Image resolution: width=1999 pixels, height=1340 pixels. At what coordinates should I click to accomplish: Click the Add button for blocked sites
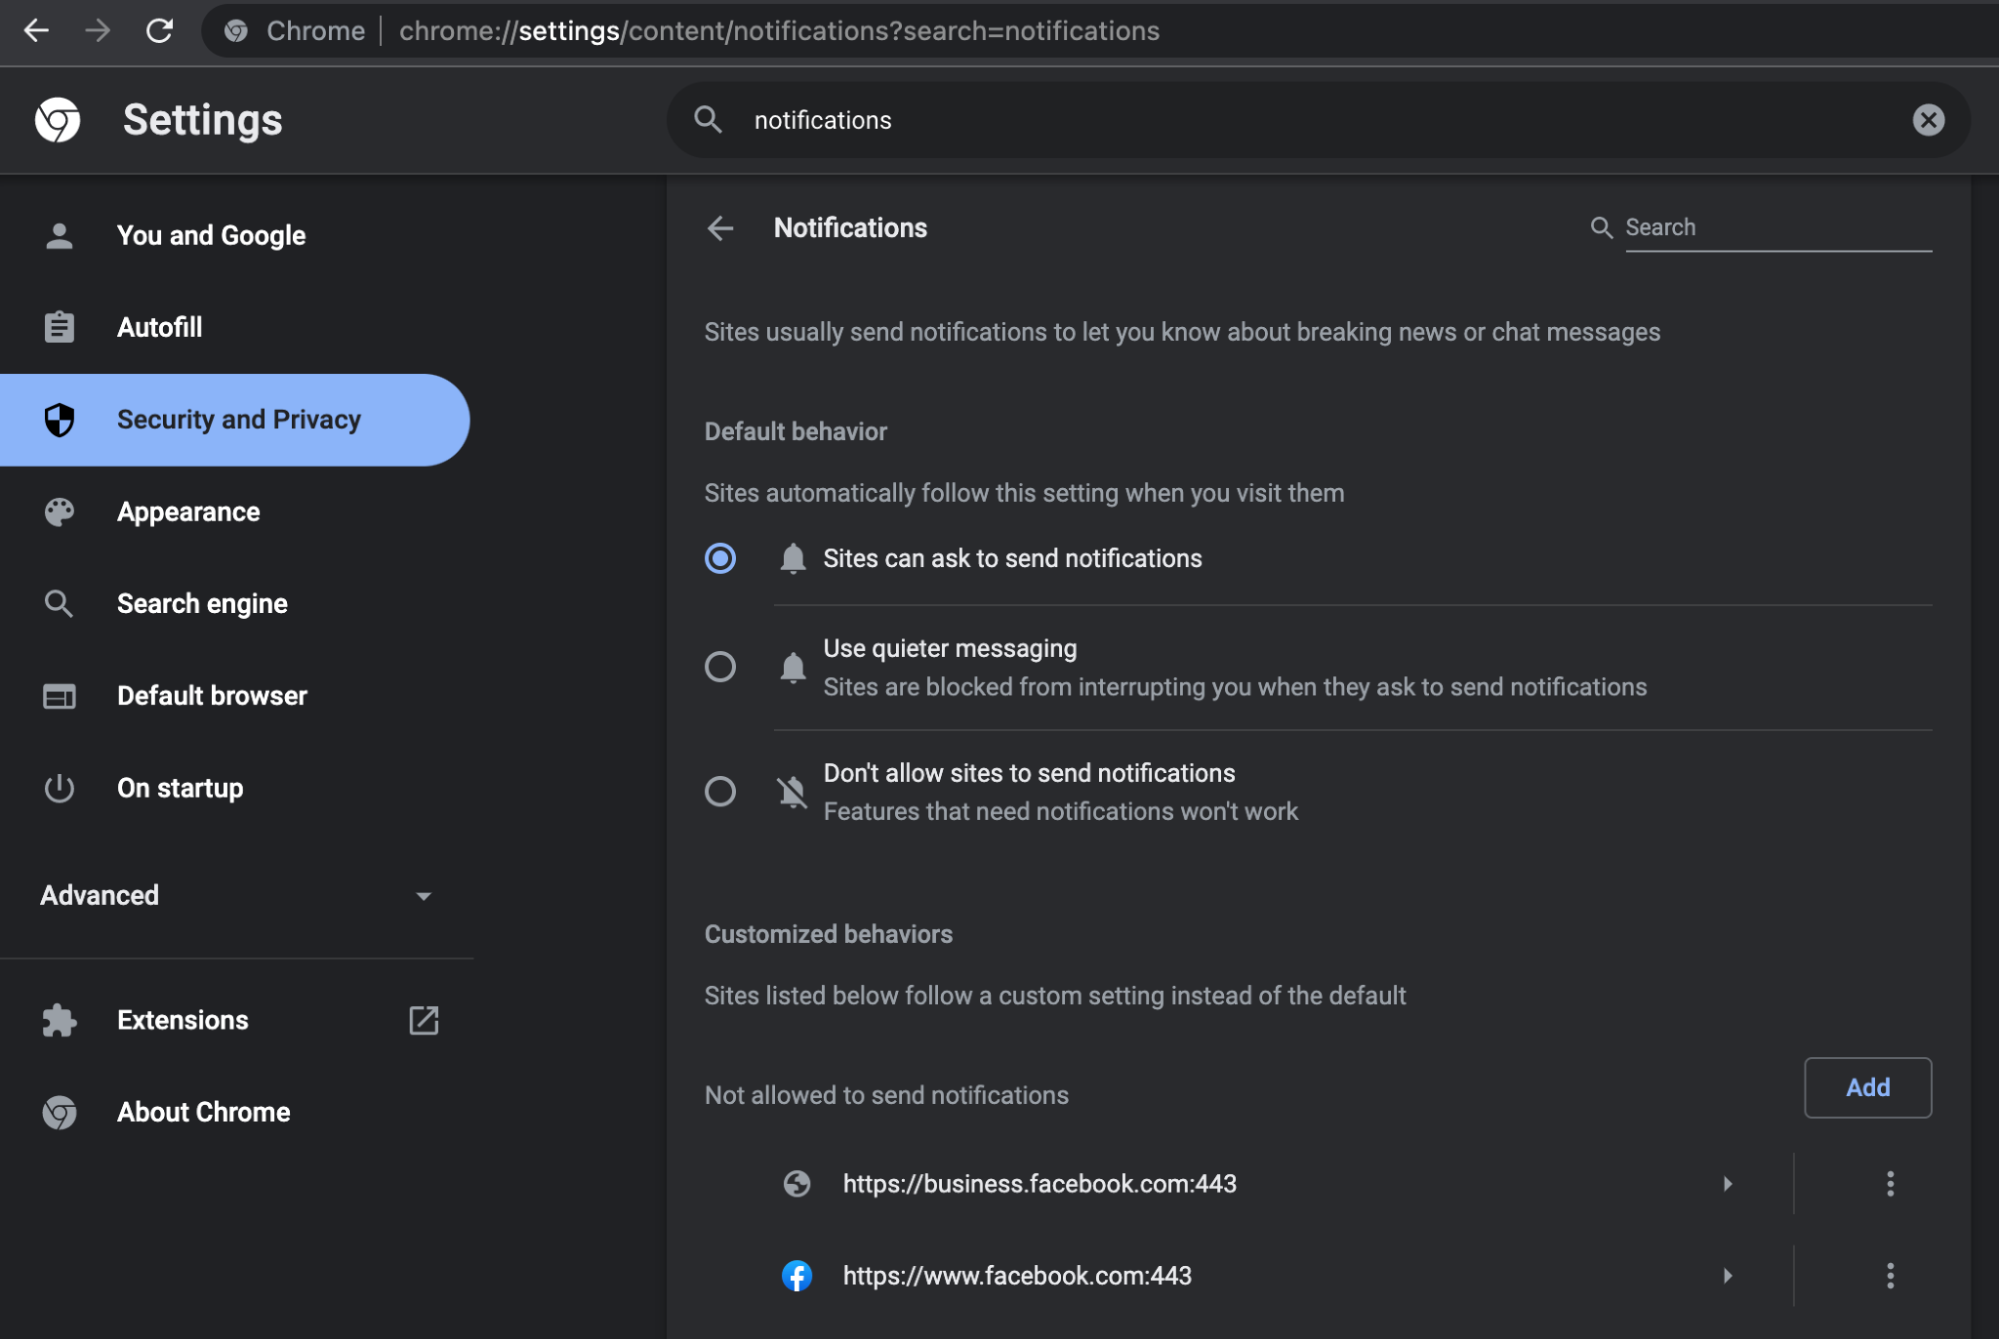coord(1867,1088)
